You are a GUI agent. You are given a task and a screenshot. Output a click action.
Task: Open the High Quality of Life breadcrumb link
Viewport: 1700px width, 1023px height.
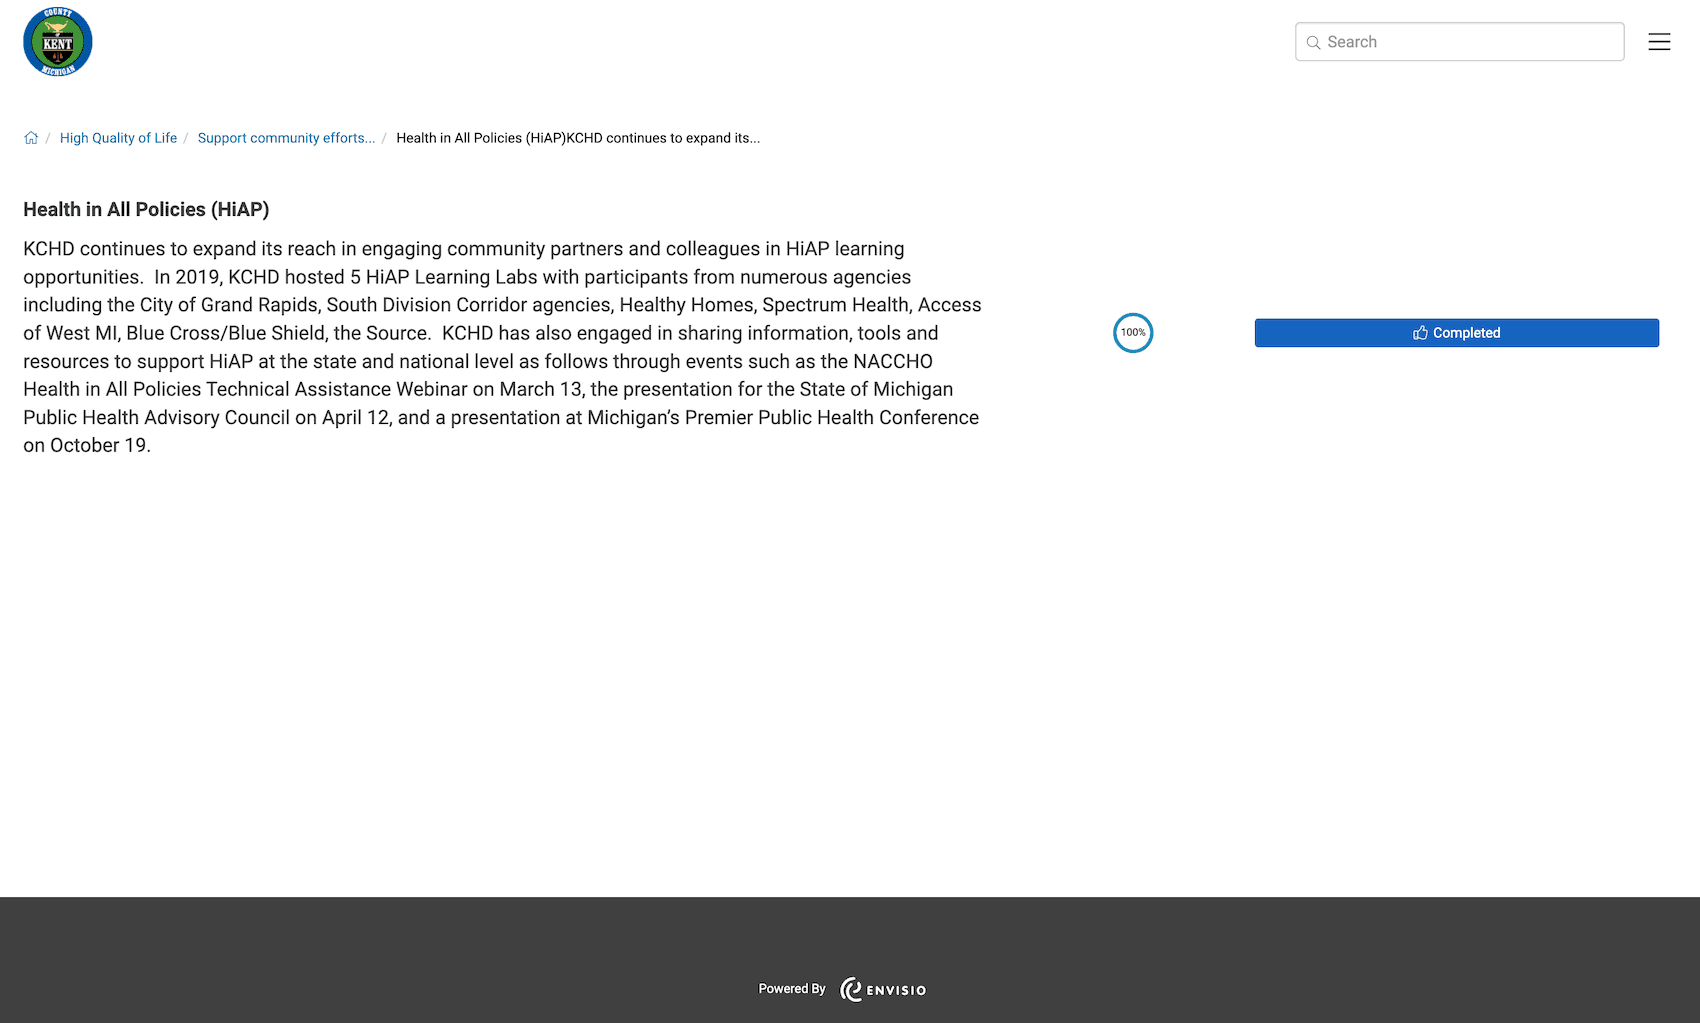pos(118,138)
